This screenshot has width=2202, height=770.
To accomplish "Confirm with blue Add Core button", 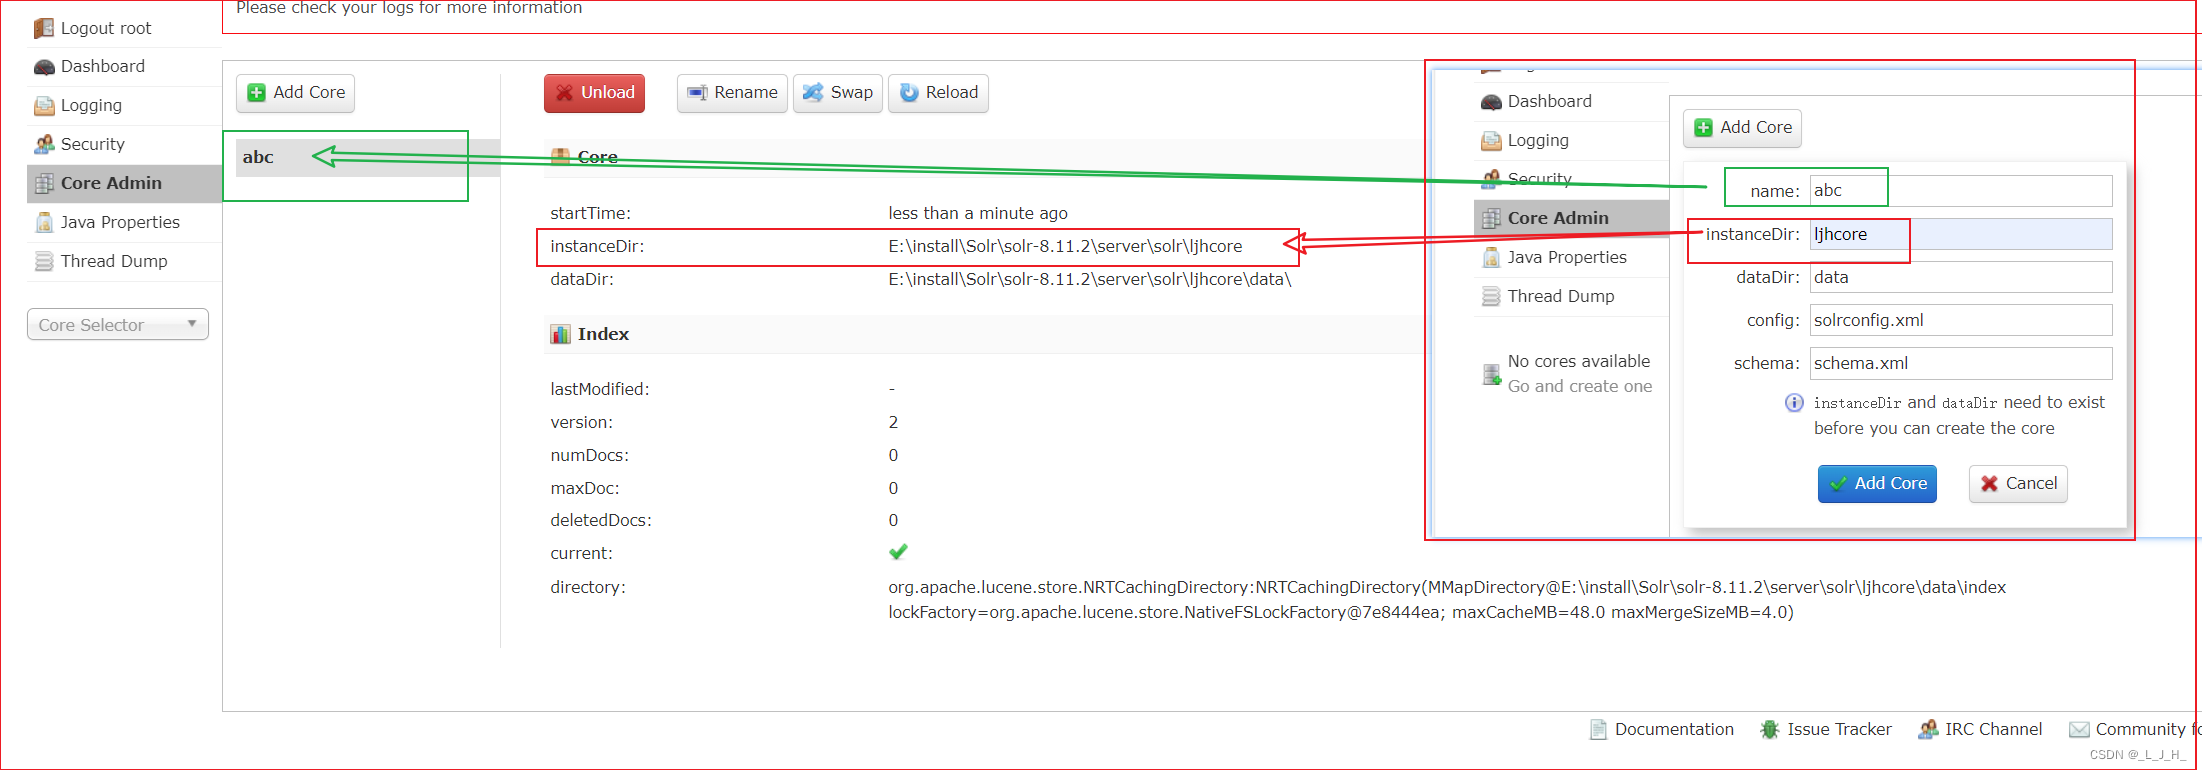I will click(1877, 484).
